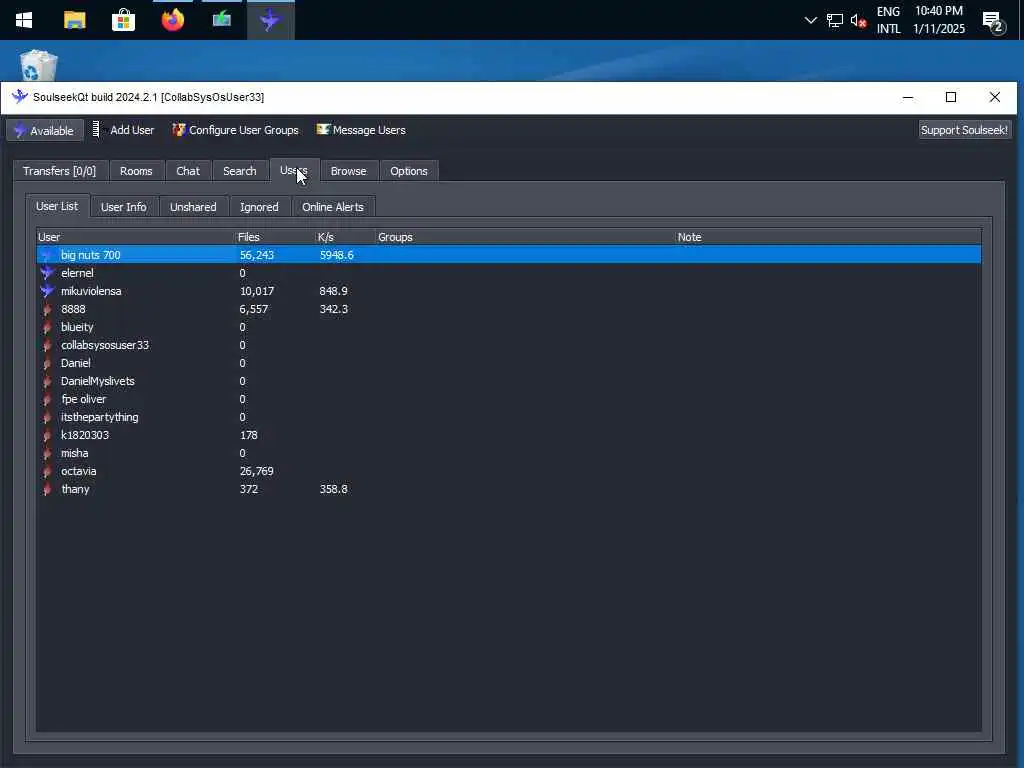This screenshot has width=1024, height=768.
Task: Open the Online Alerts sub-tab
Action: [333, 207]
